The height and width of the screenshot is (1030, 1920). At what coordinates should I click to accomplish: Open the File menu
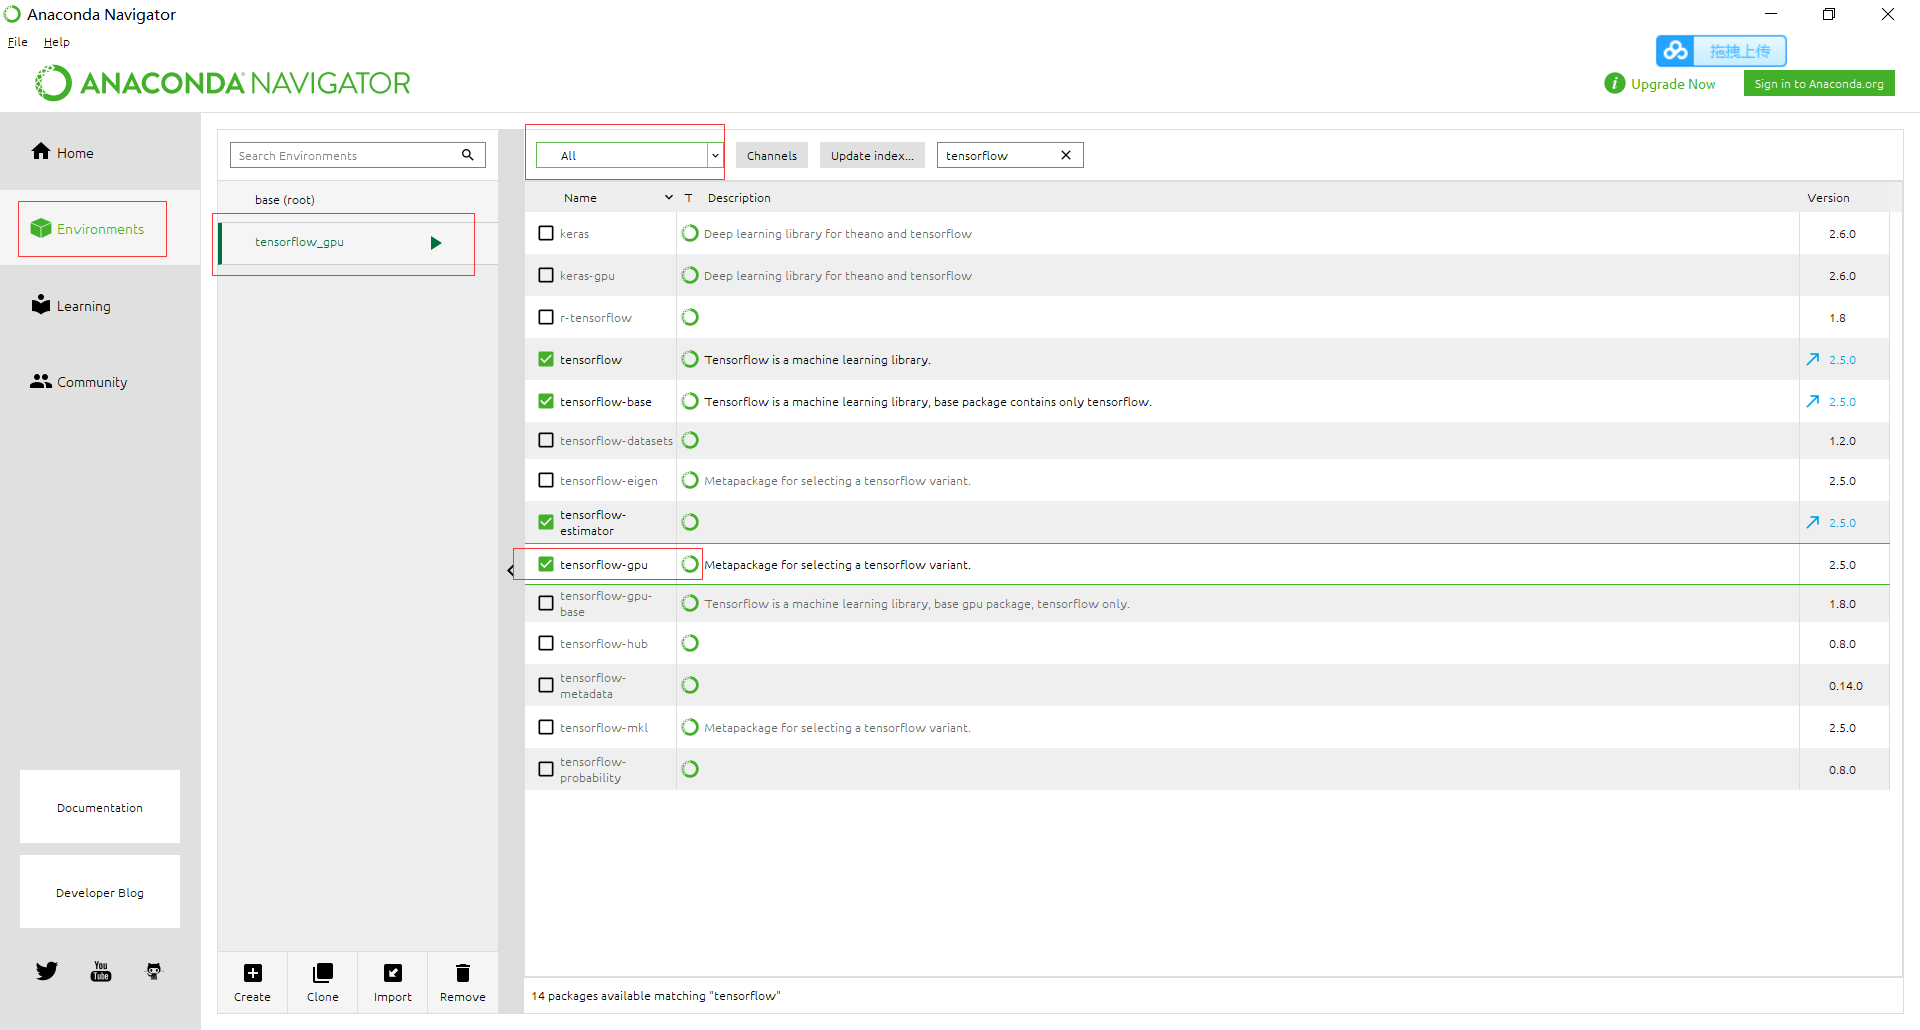click(x=18, y=42)
